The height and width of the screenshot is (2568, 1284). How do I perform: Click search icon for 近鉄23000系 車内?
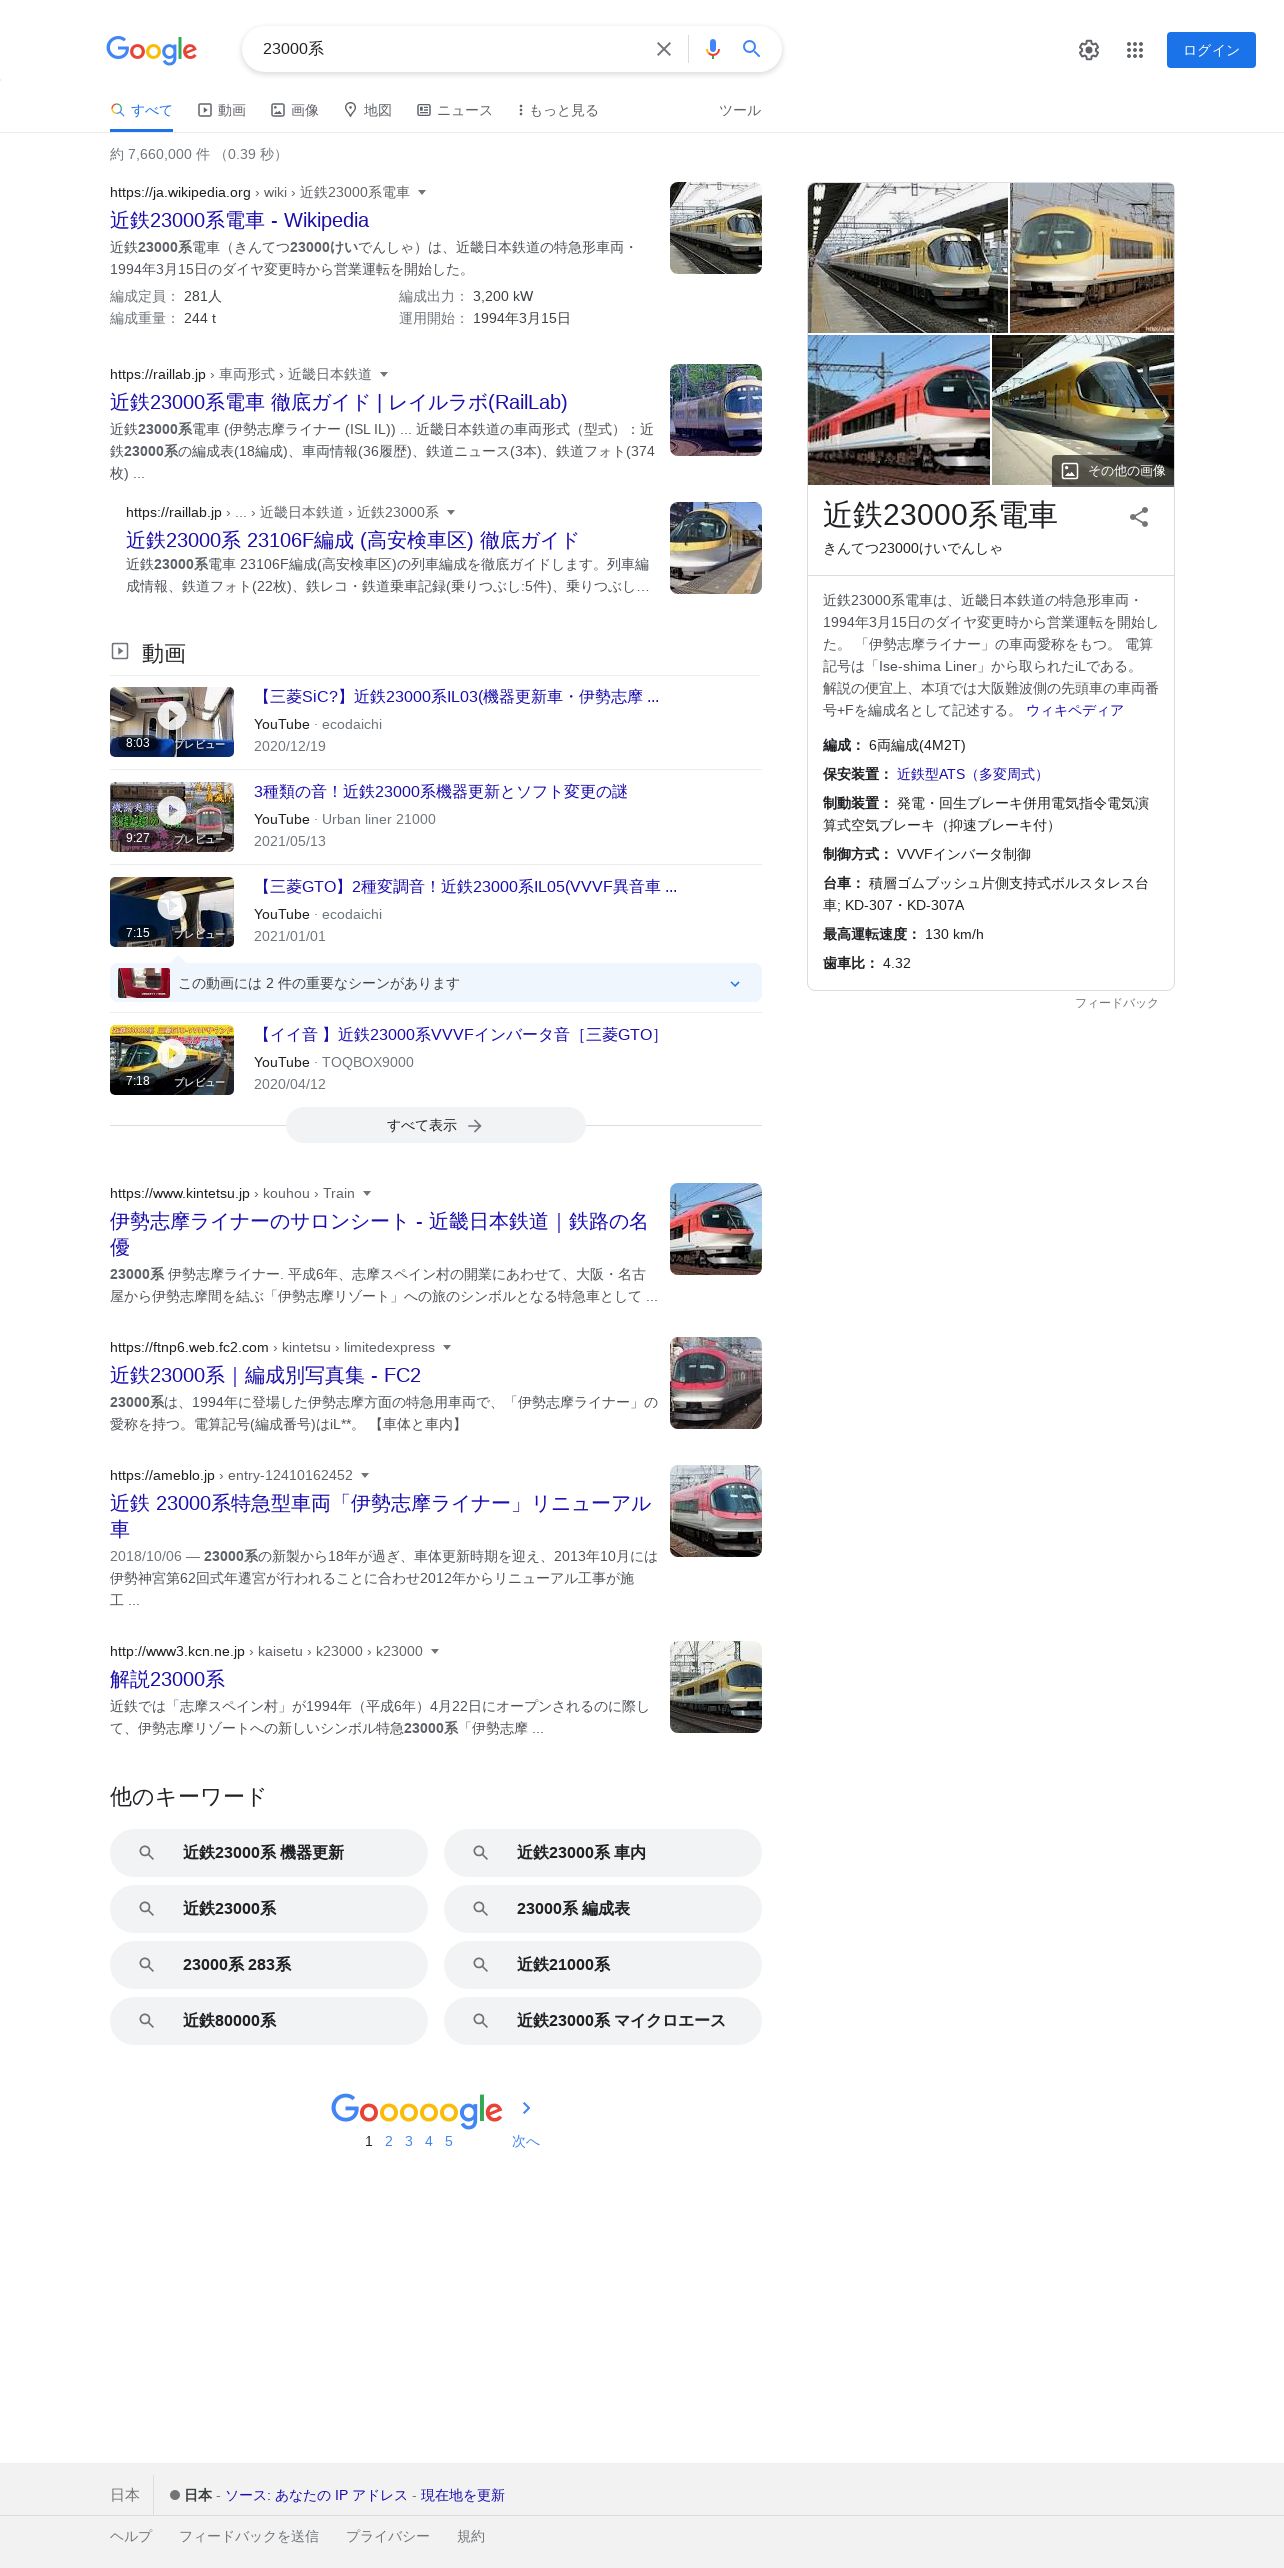[x=480, y=1853]
